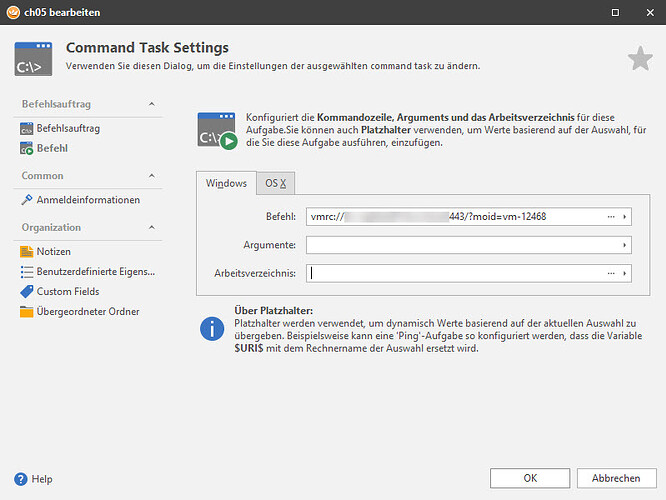
Task: Switch to the OS X tab
Action: [x=275, y=184]
